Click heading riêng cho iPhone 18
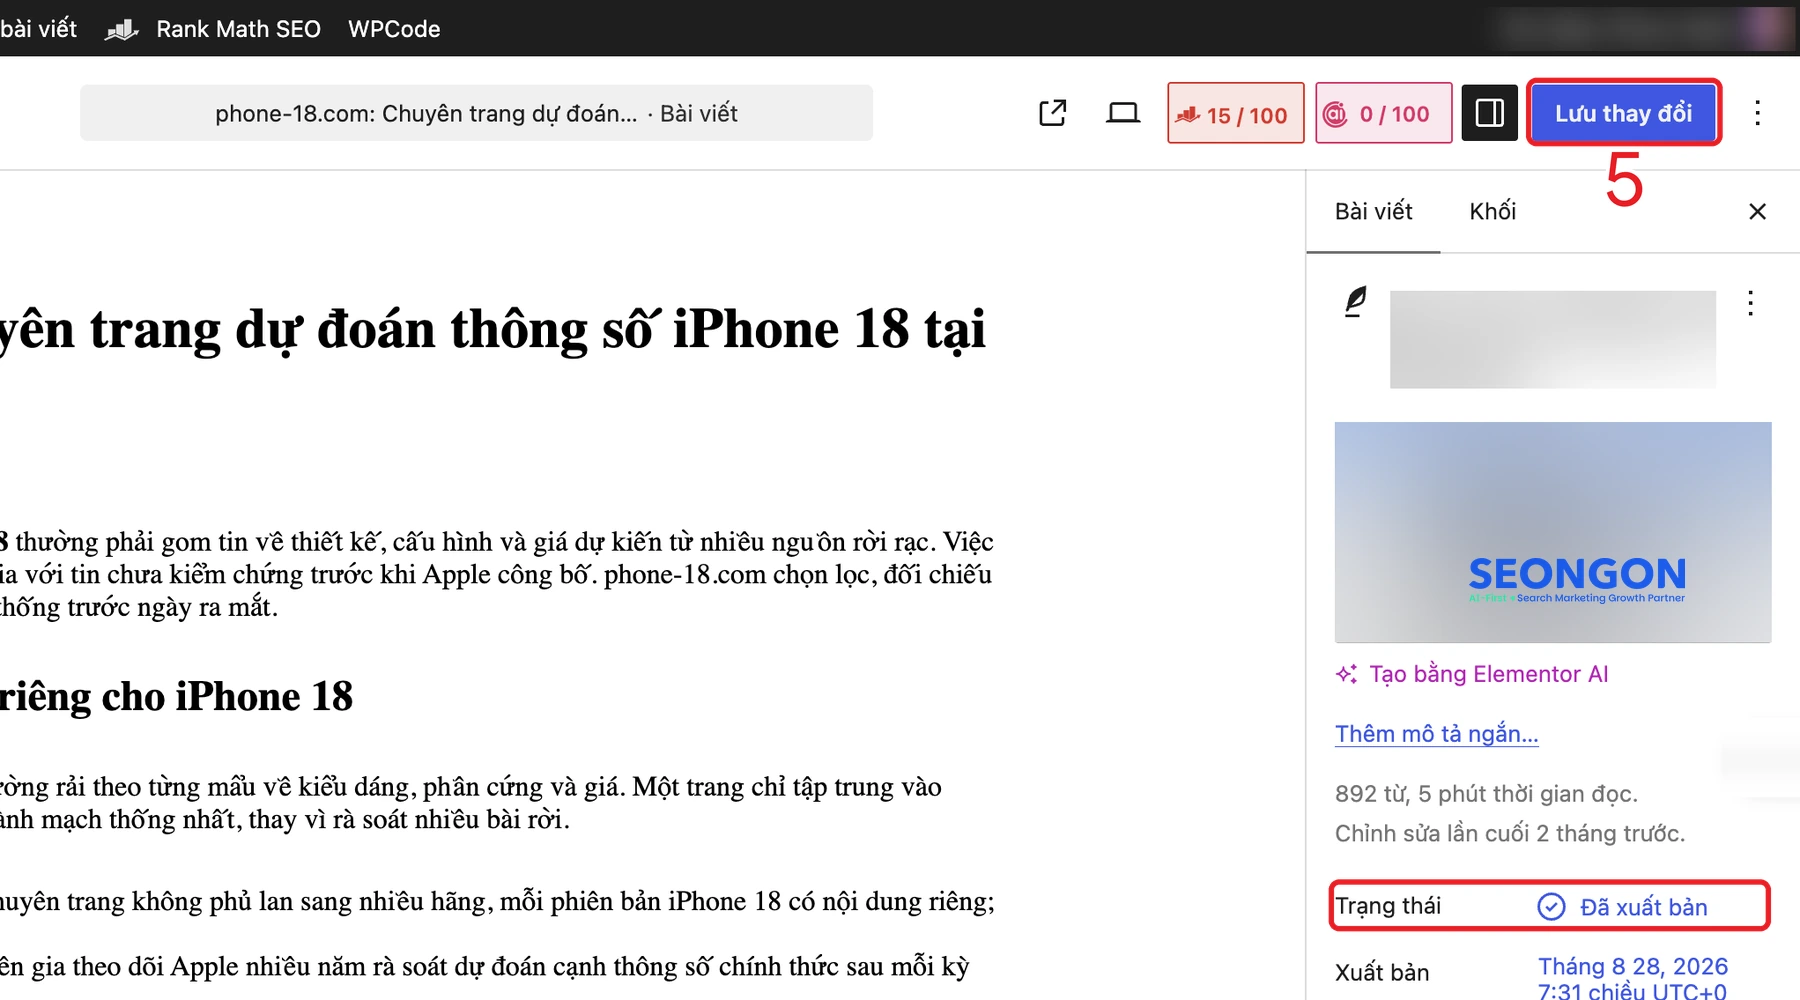Viewport: 1800px width, 1000px height. pos(176,696)
